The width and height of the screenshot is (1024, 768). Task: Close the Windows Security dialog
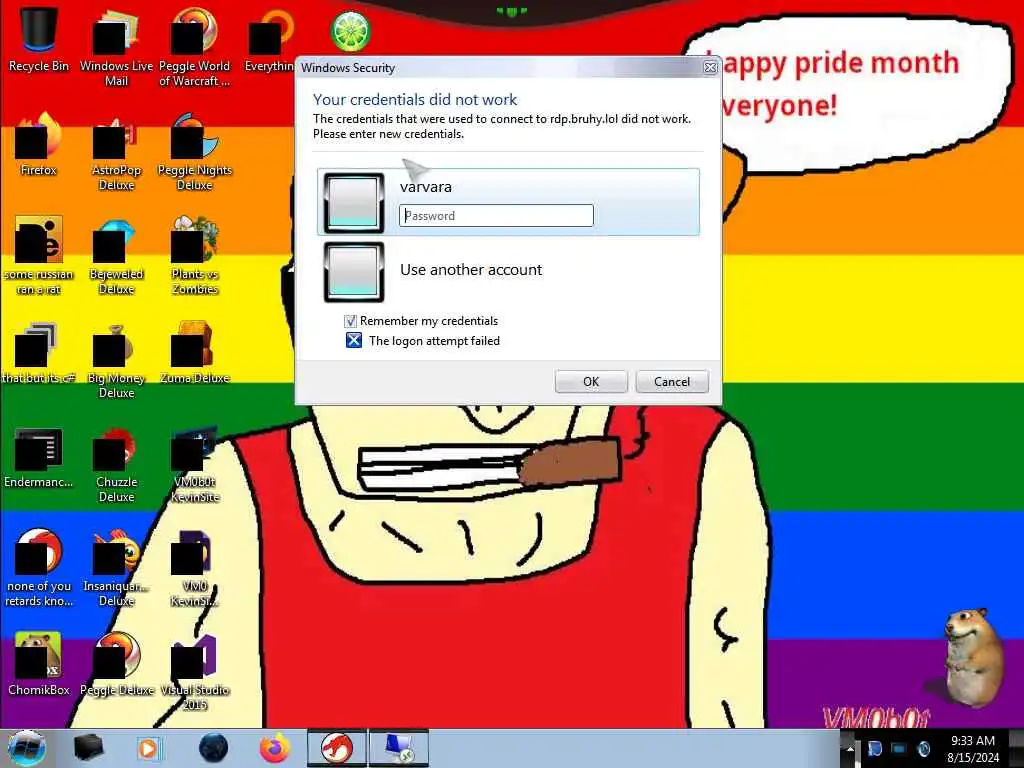click(710, 67)
